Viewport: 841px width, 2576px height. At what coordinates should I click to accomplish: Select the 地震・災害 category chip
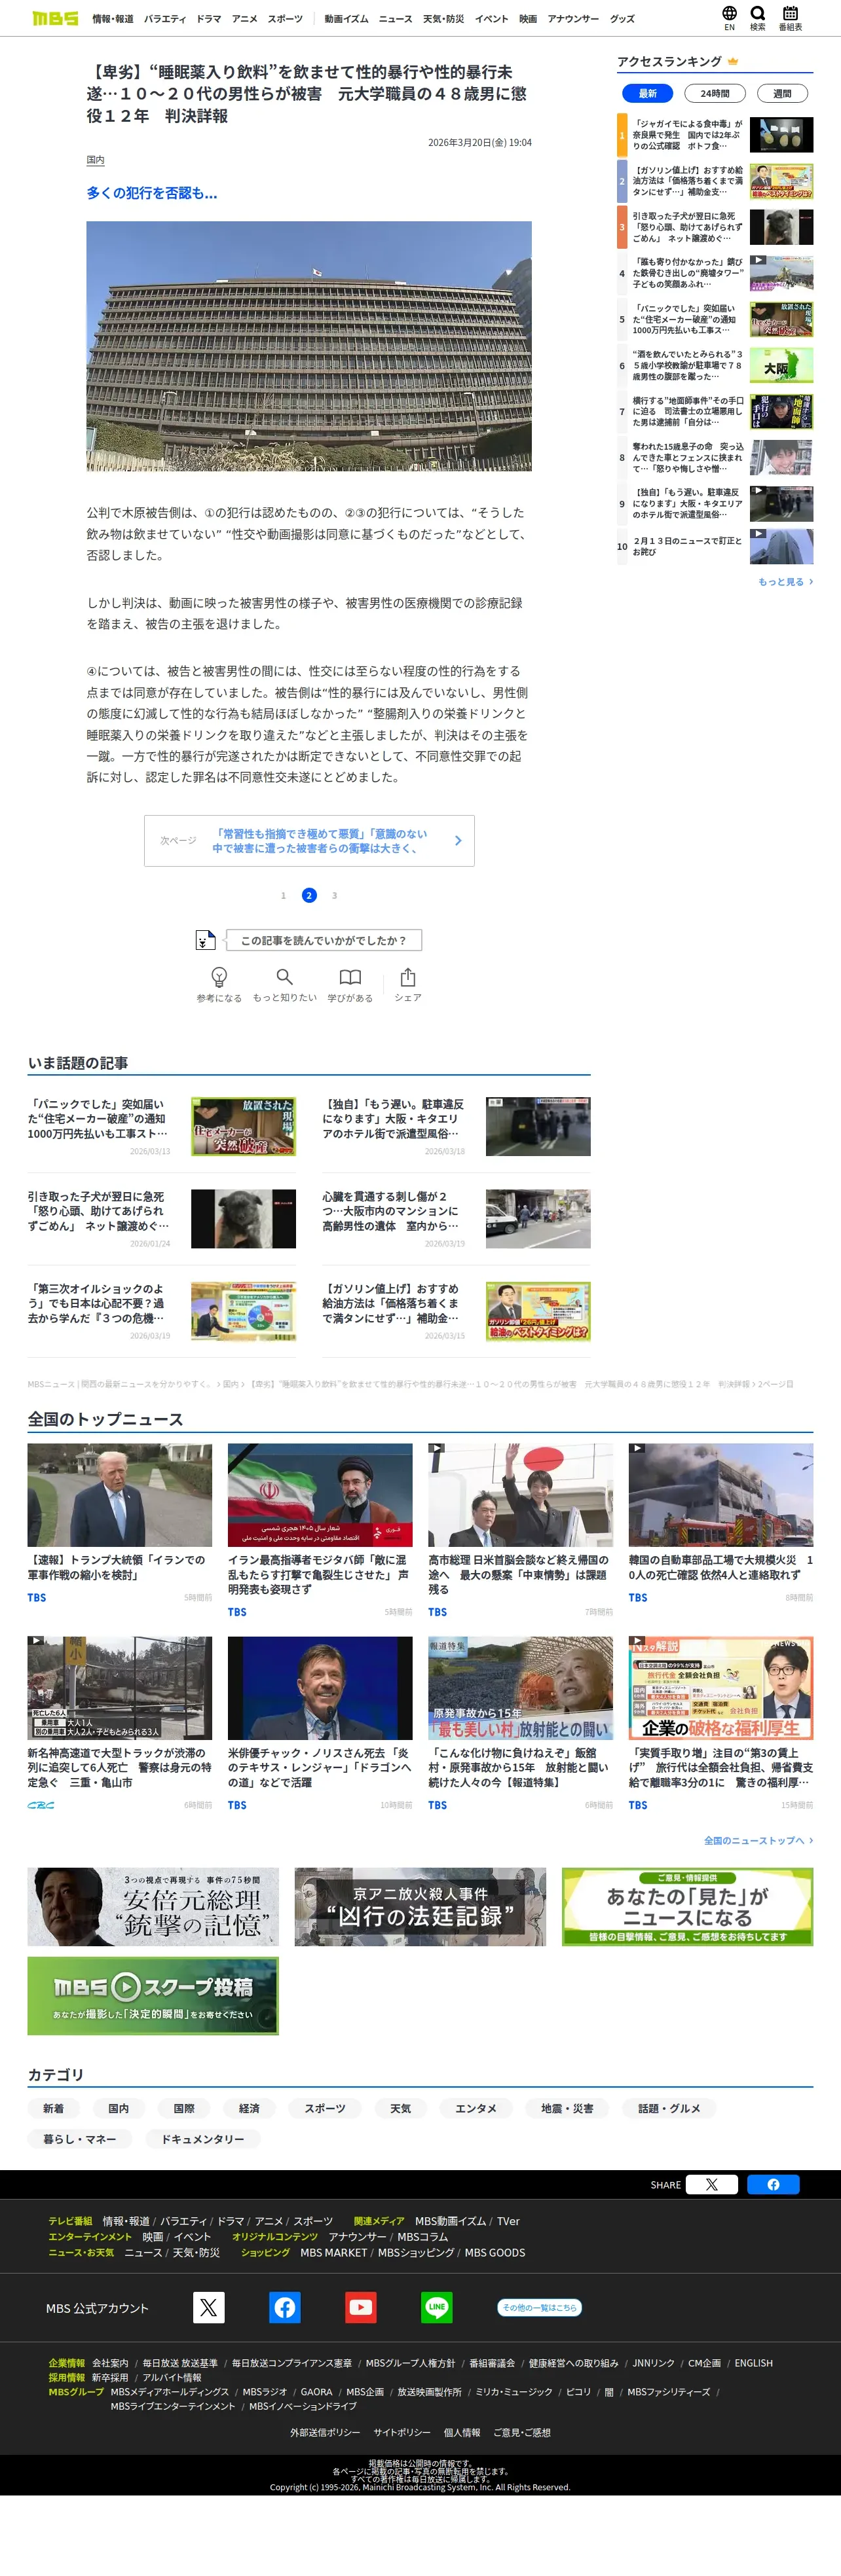567,2108
